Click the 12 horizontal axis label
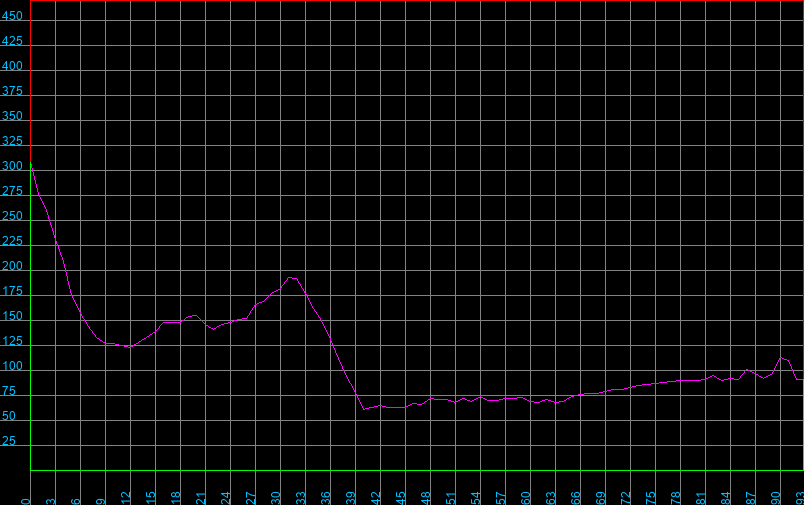The width and height of the screenshot is (804, 505). (126, 498)
